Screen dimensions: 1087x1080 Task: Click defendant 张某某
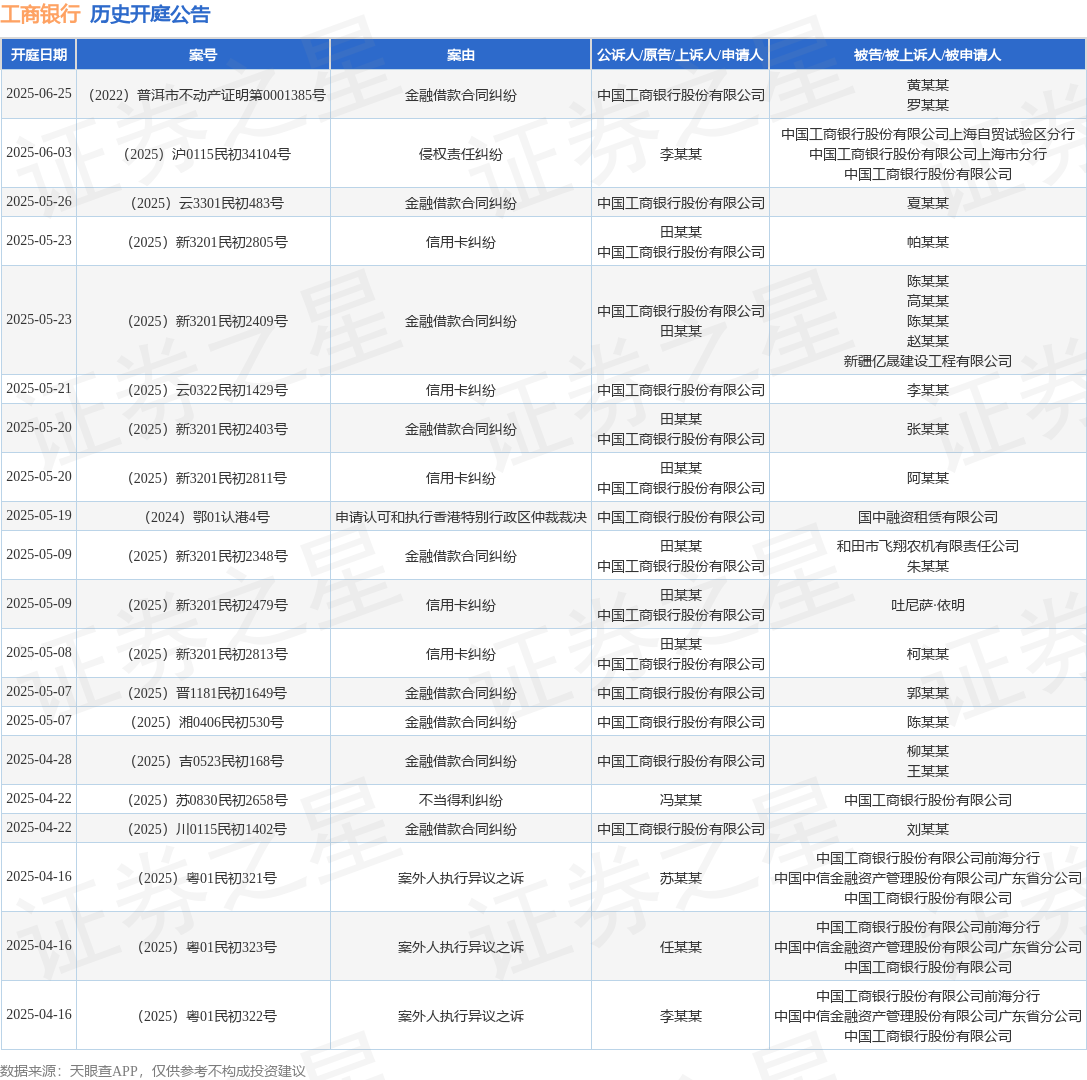(928, 429)
